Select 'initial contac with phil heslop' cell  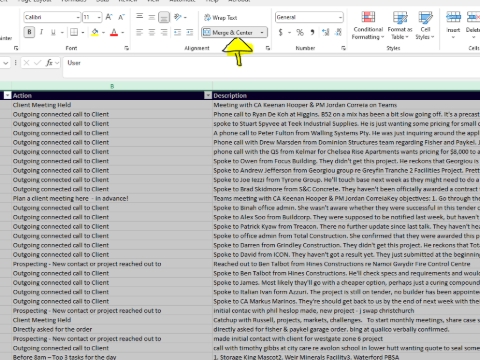(x=346, y=311)
